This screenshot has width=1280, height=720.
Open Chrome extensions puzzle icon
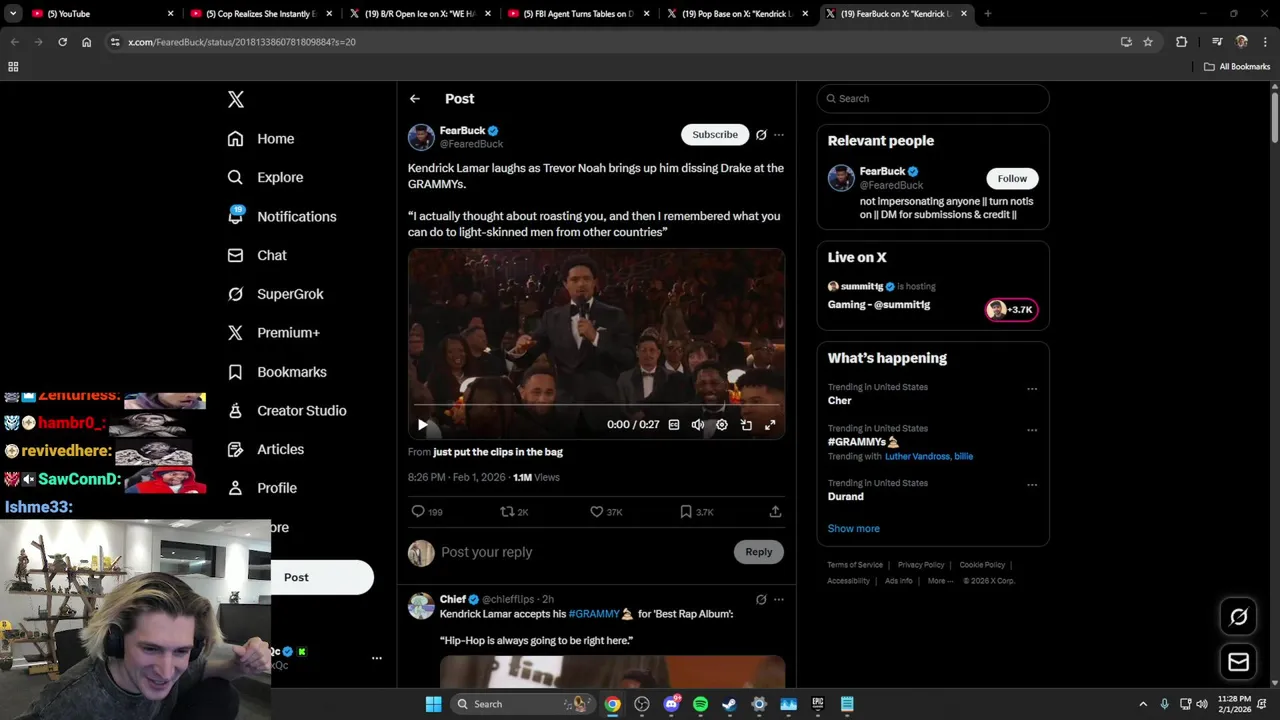click(x=1182, y=42)
